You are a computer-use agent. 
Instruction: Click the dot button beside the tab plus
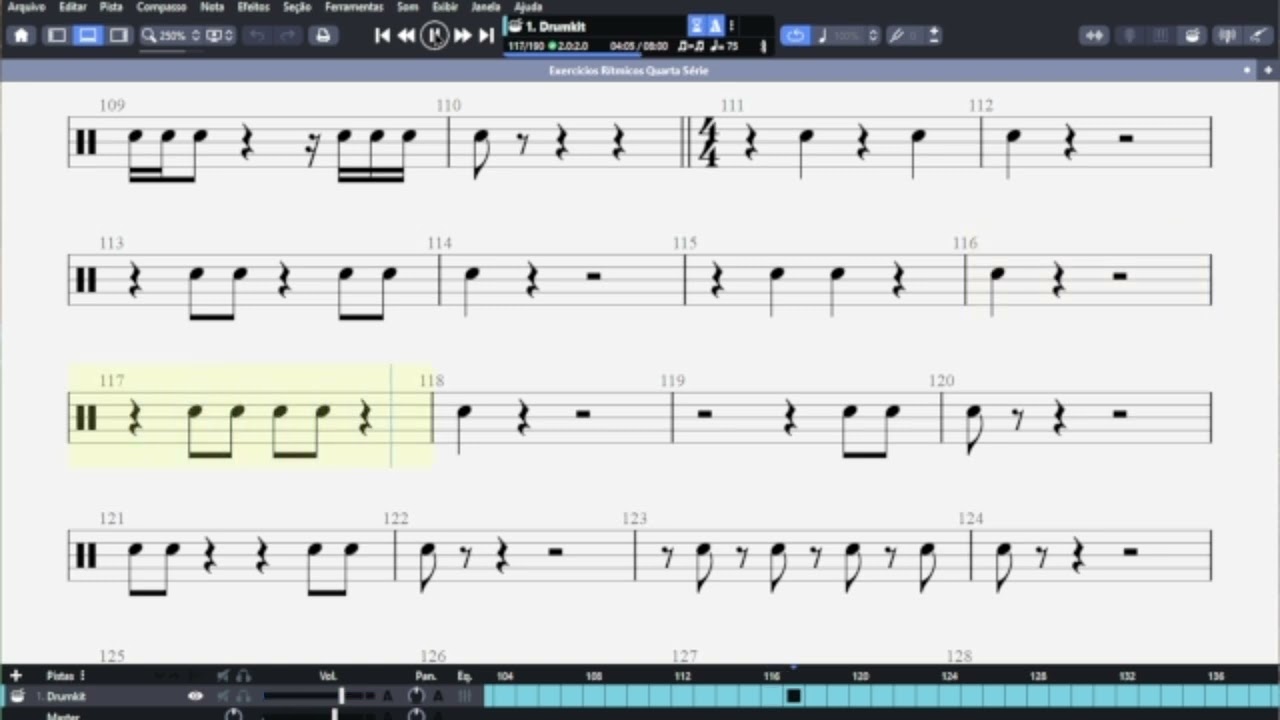coord(1247,71)
